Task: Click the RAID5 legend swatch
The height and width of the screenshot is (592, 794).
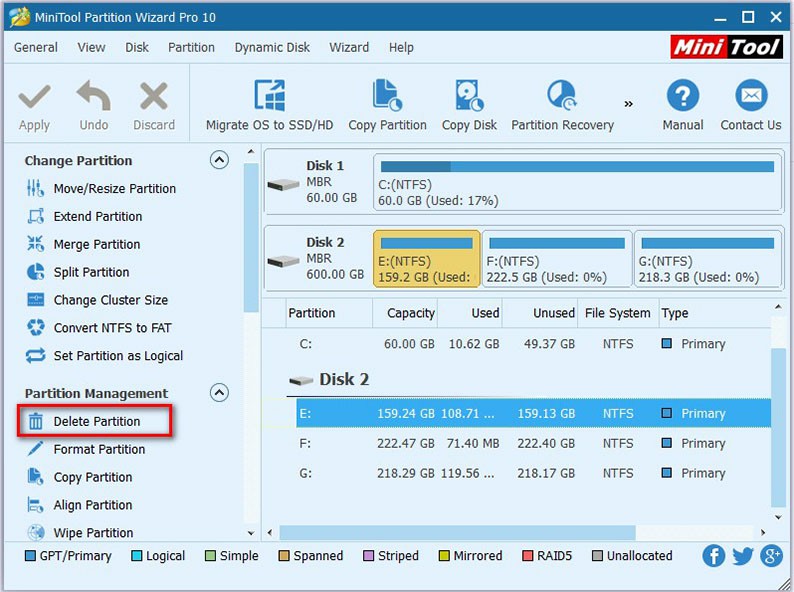Action: pos(527,556)
